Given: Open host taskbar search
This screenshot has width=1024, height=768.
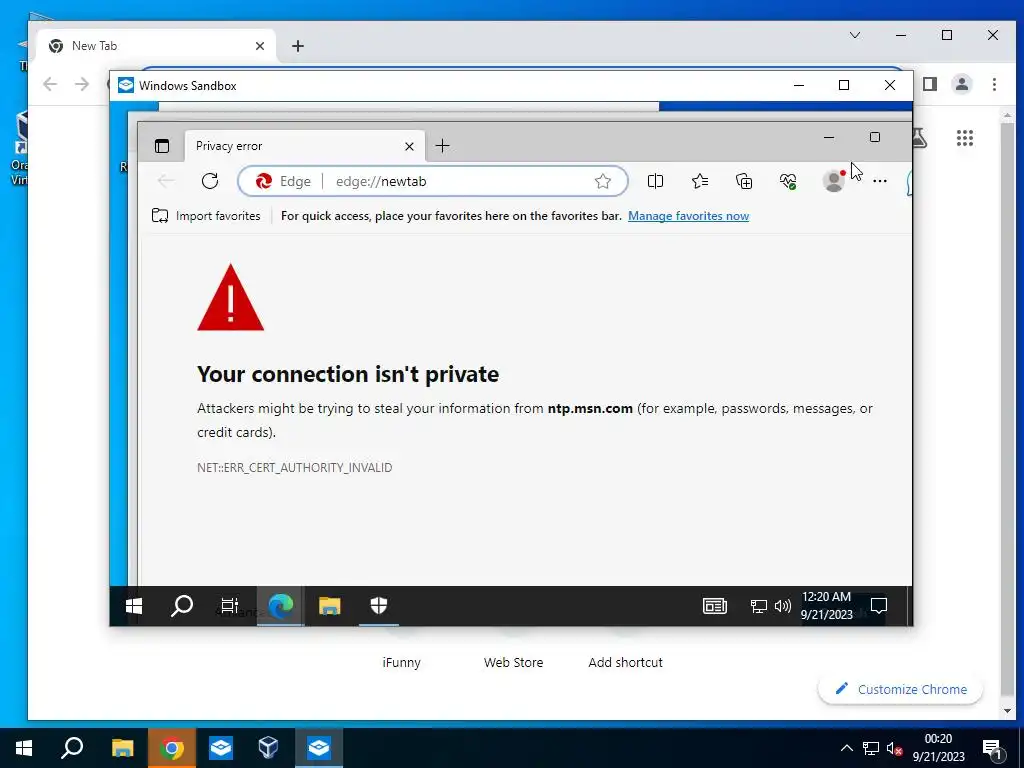Looking at the screenshot, I should pos(72,748).
